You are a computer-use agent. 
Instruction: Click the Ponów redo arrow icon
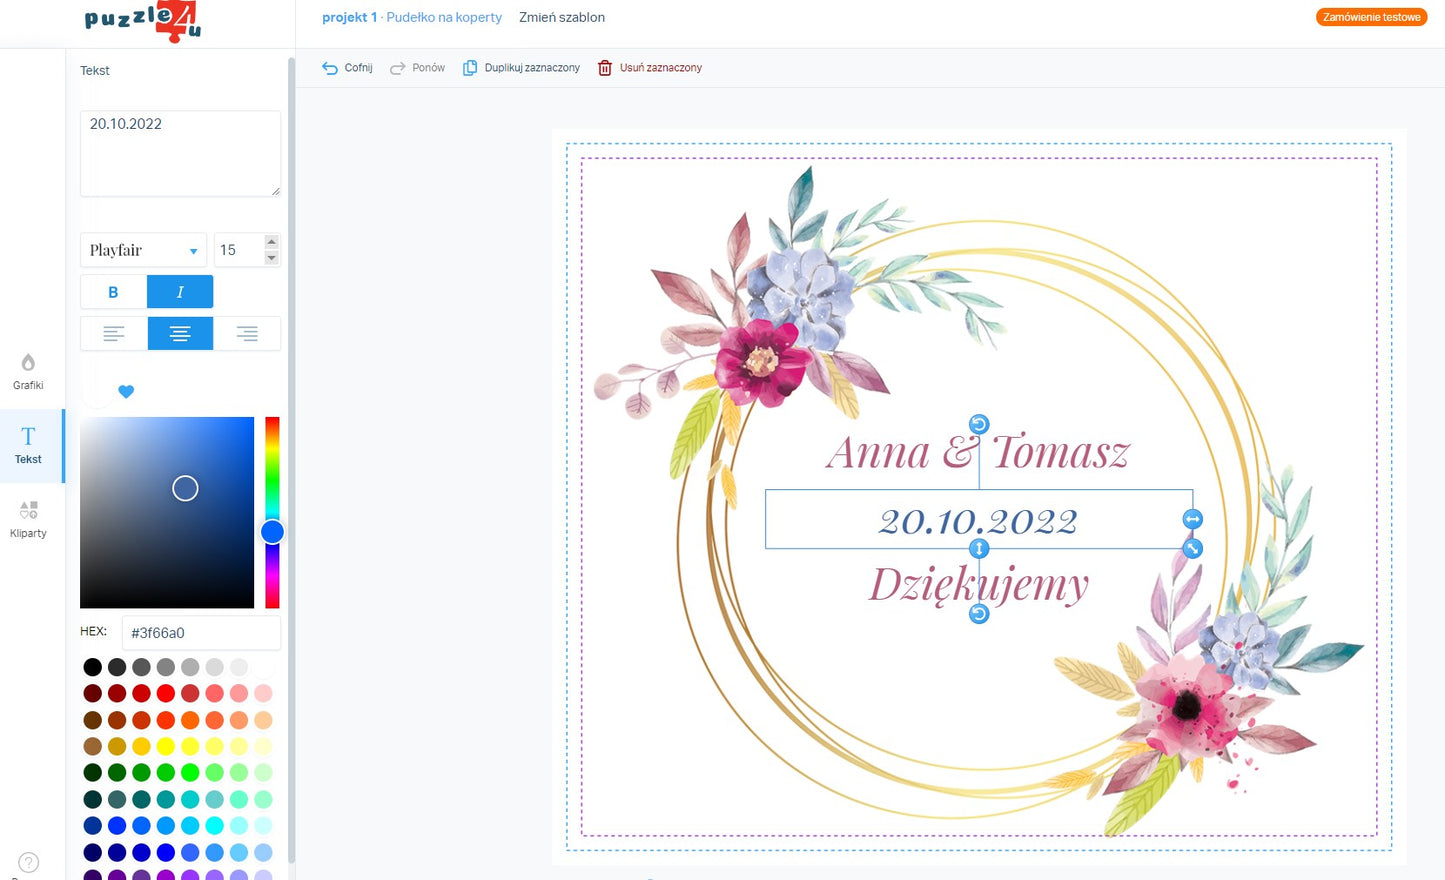397,68
